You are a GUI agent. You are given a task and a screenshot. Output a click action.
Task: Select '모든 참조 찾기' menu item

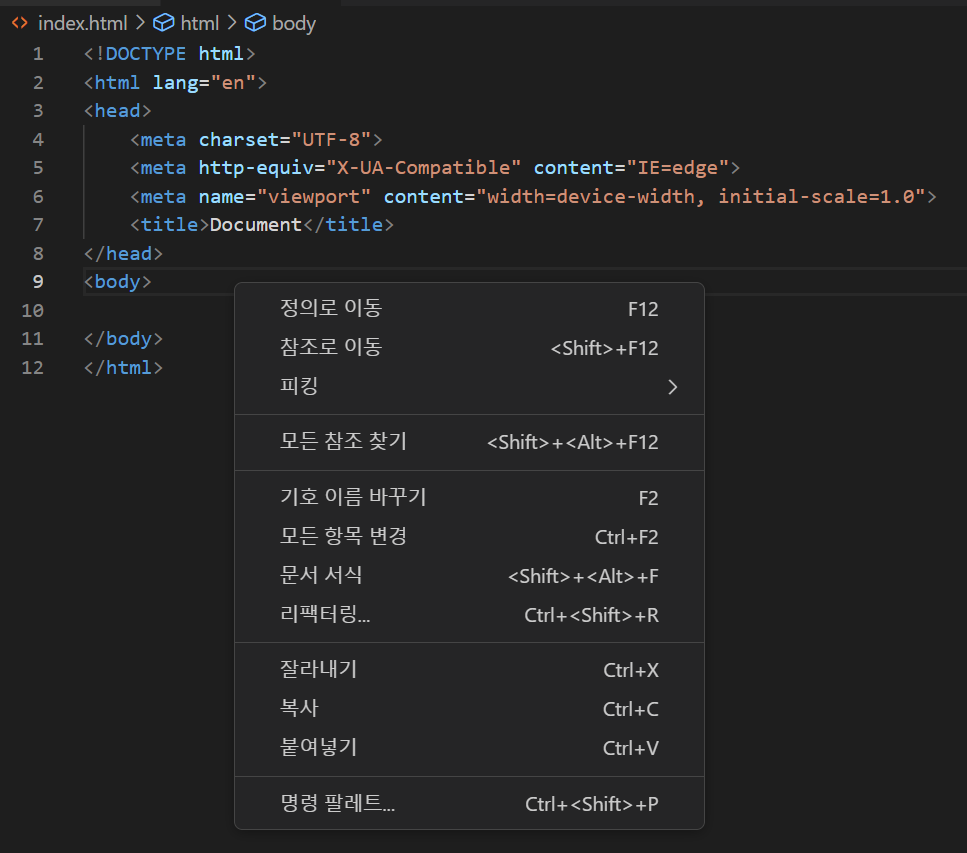(x=469, y=442)
